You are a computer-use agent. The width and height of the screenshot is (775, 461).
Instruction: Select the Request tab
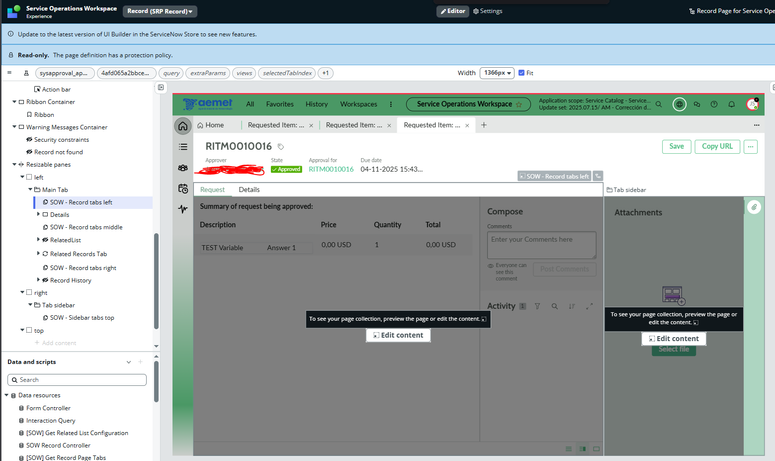pos(212,190)
